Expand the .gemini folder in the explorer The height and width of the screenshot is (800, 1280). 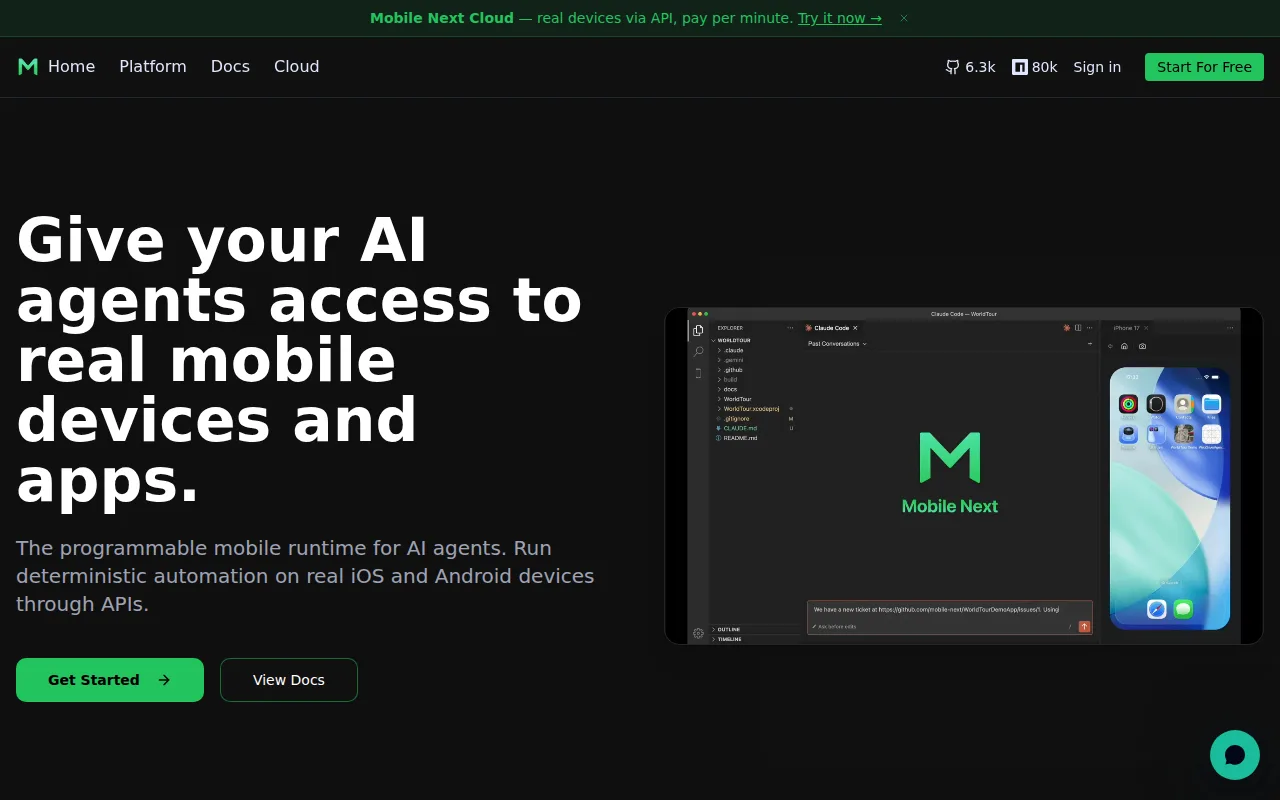pos(733,360)
